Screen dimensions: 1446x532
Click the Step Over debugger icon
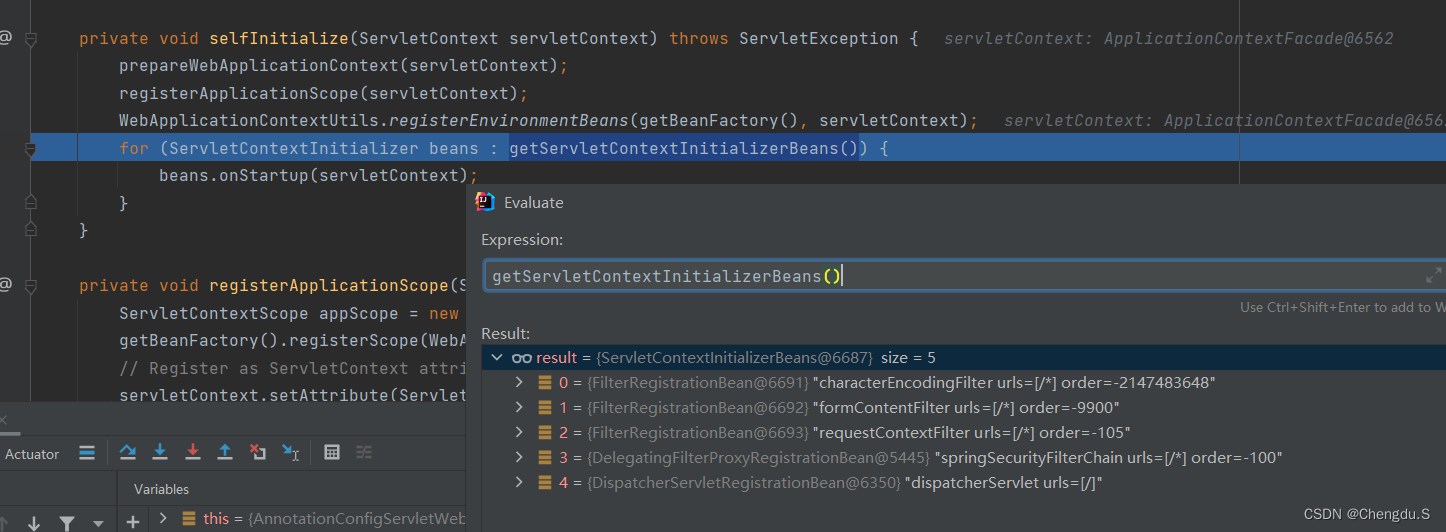coord(127,453)
